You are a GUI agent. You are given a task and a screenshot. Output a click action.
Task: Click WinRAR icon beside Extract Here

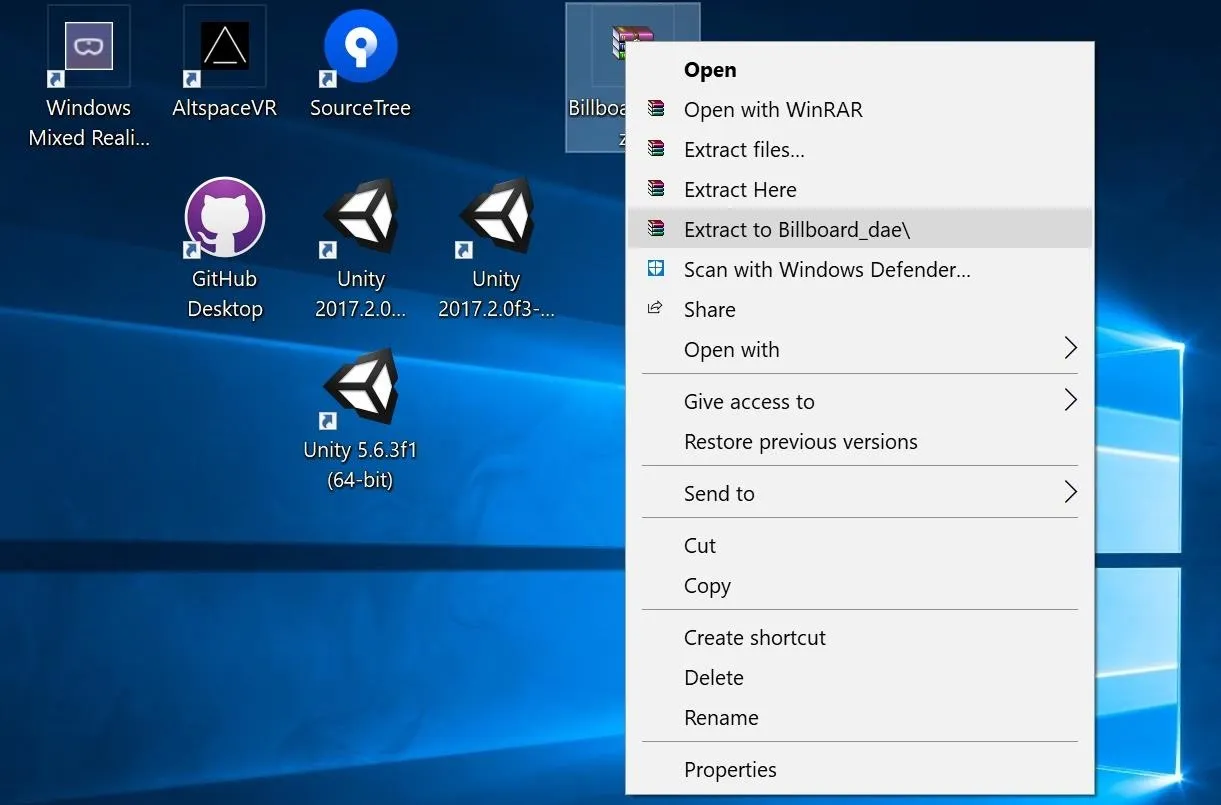coord(656,189)
